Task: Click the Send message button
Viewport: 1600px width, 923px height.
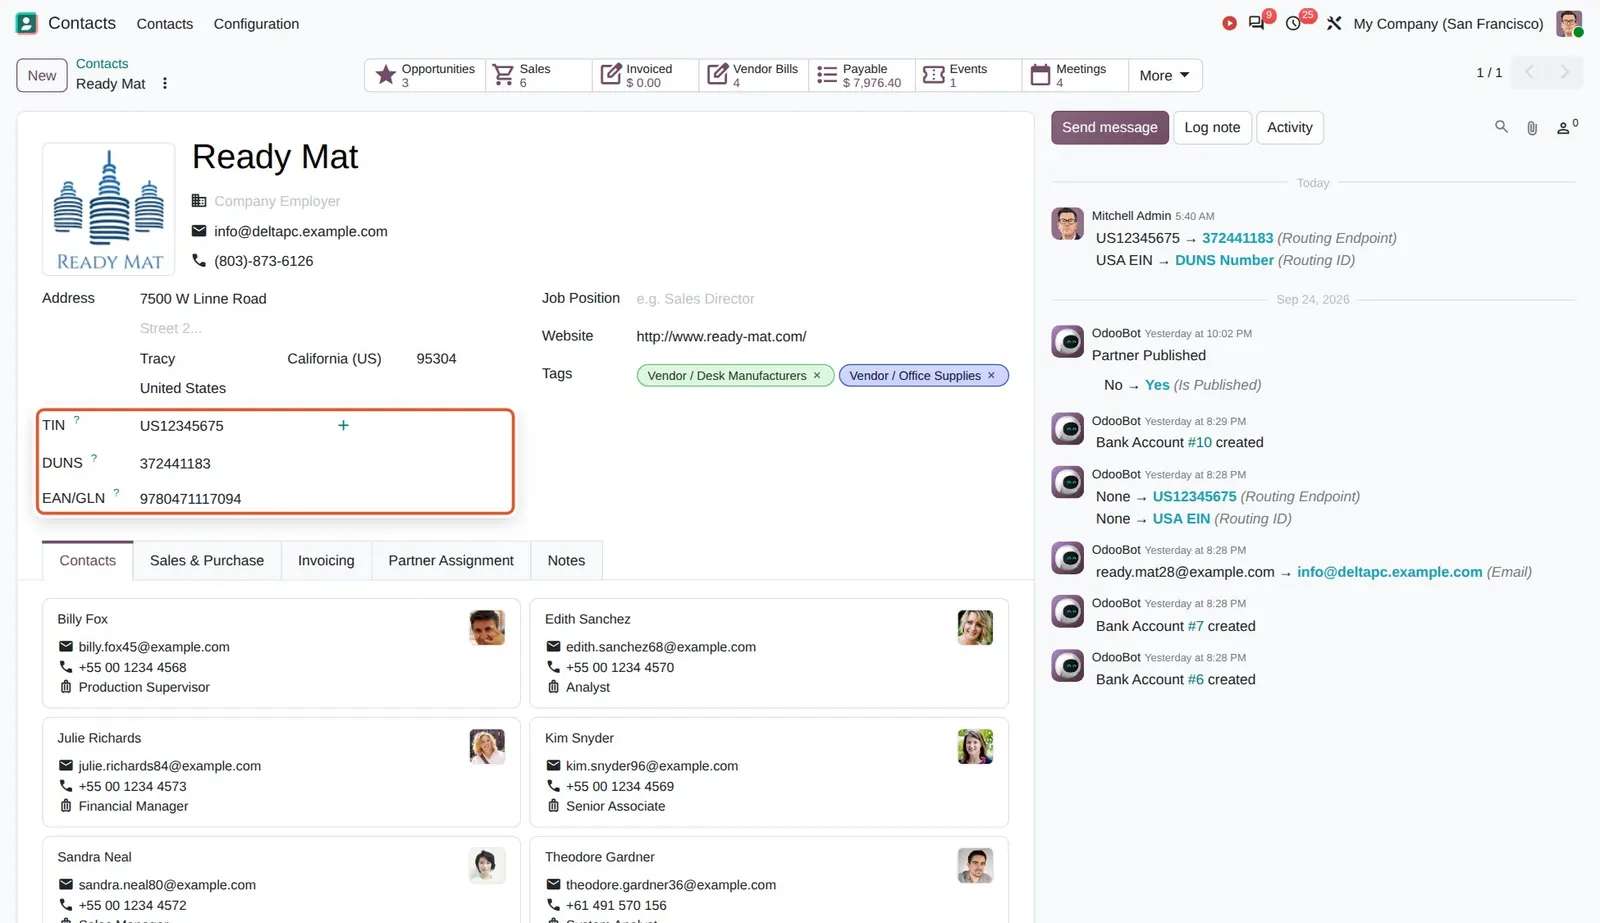Action: [x=1110, y=127]
